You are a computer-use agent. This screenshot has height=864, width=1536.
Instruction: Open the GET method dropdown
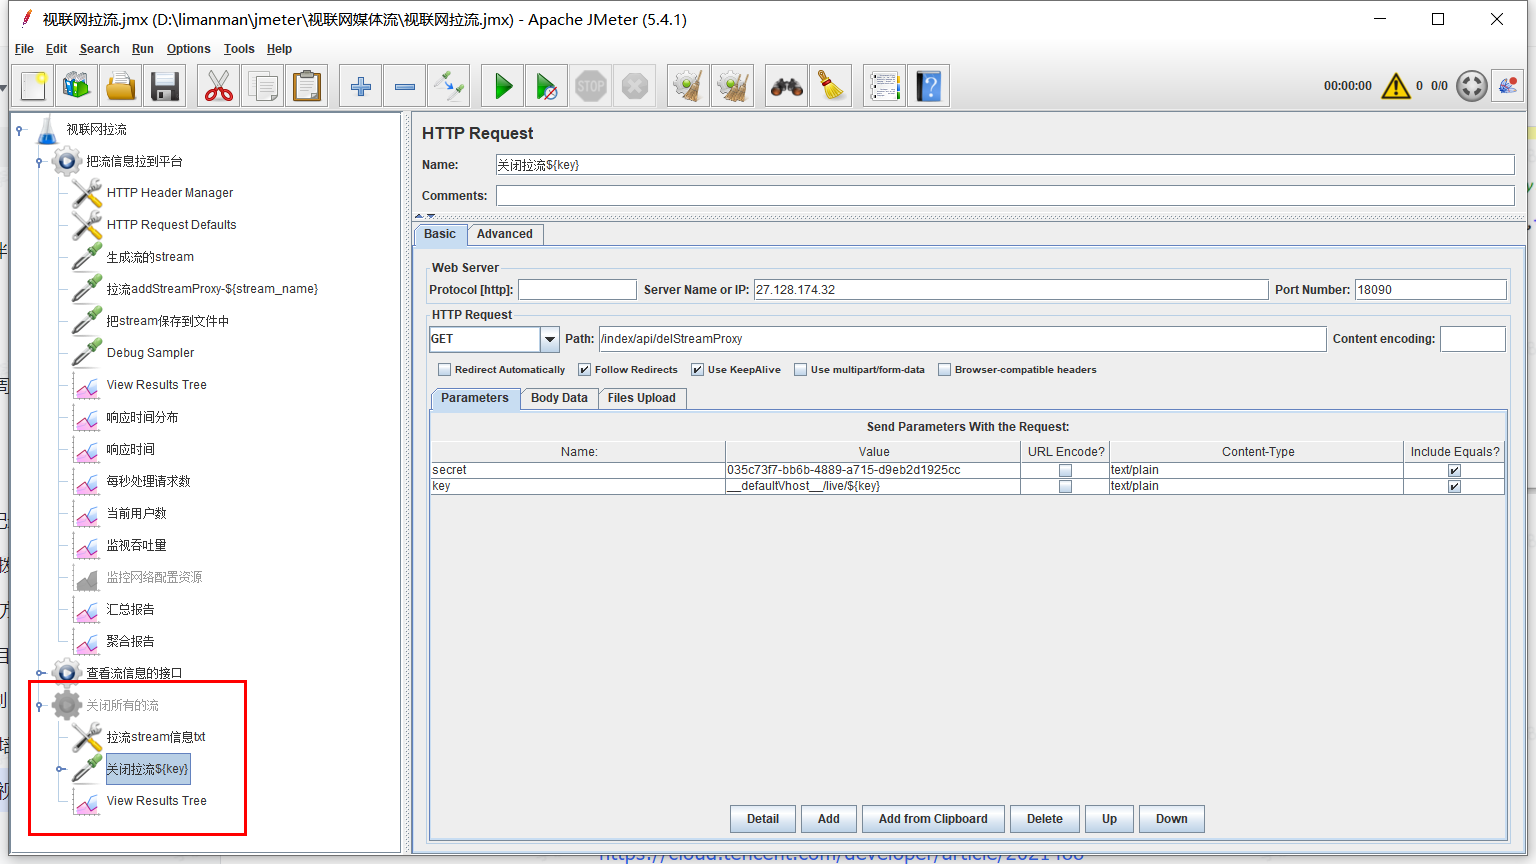[x=549, y=340]
